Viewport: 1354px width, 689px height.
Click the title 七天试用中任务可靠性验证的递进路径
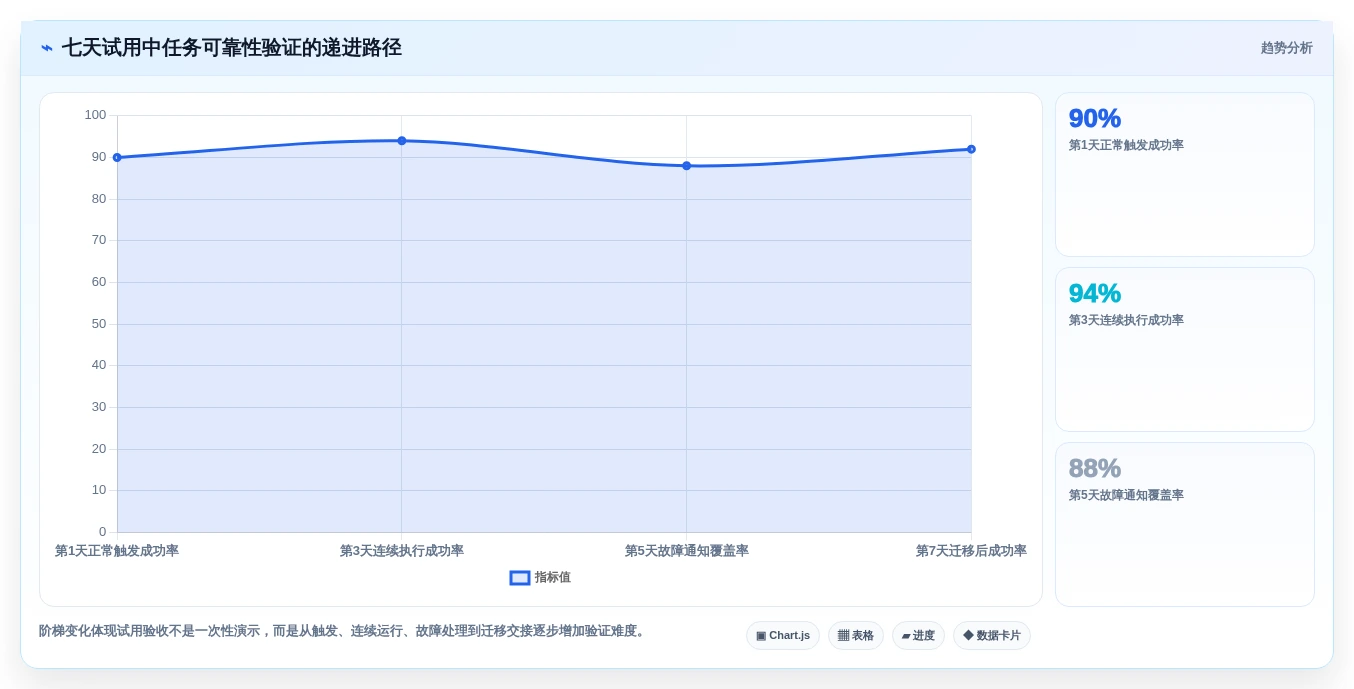tap(232, 48)
